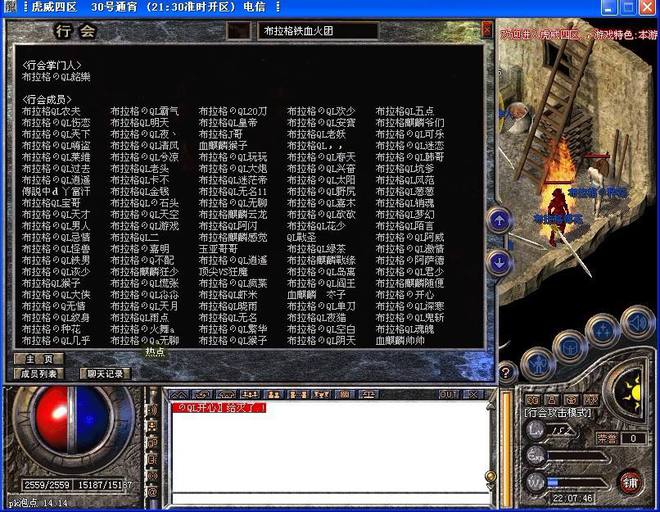Click chat scrollbar up arrow
Image resolution: width=660 pixels, height=512 pixels.
[490, 406]
